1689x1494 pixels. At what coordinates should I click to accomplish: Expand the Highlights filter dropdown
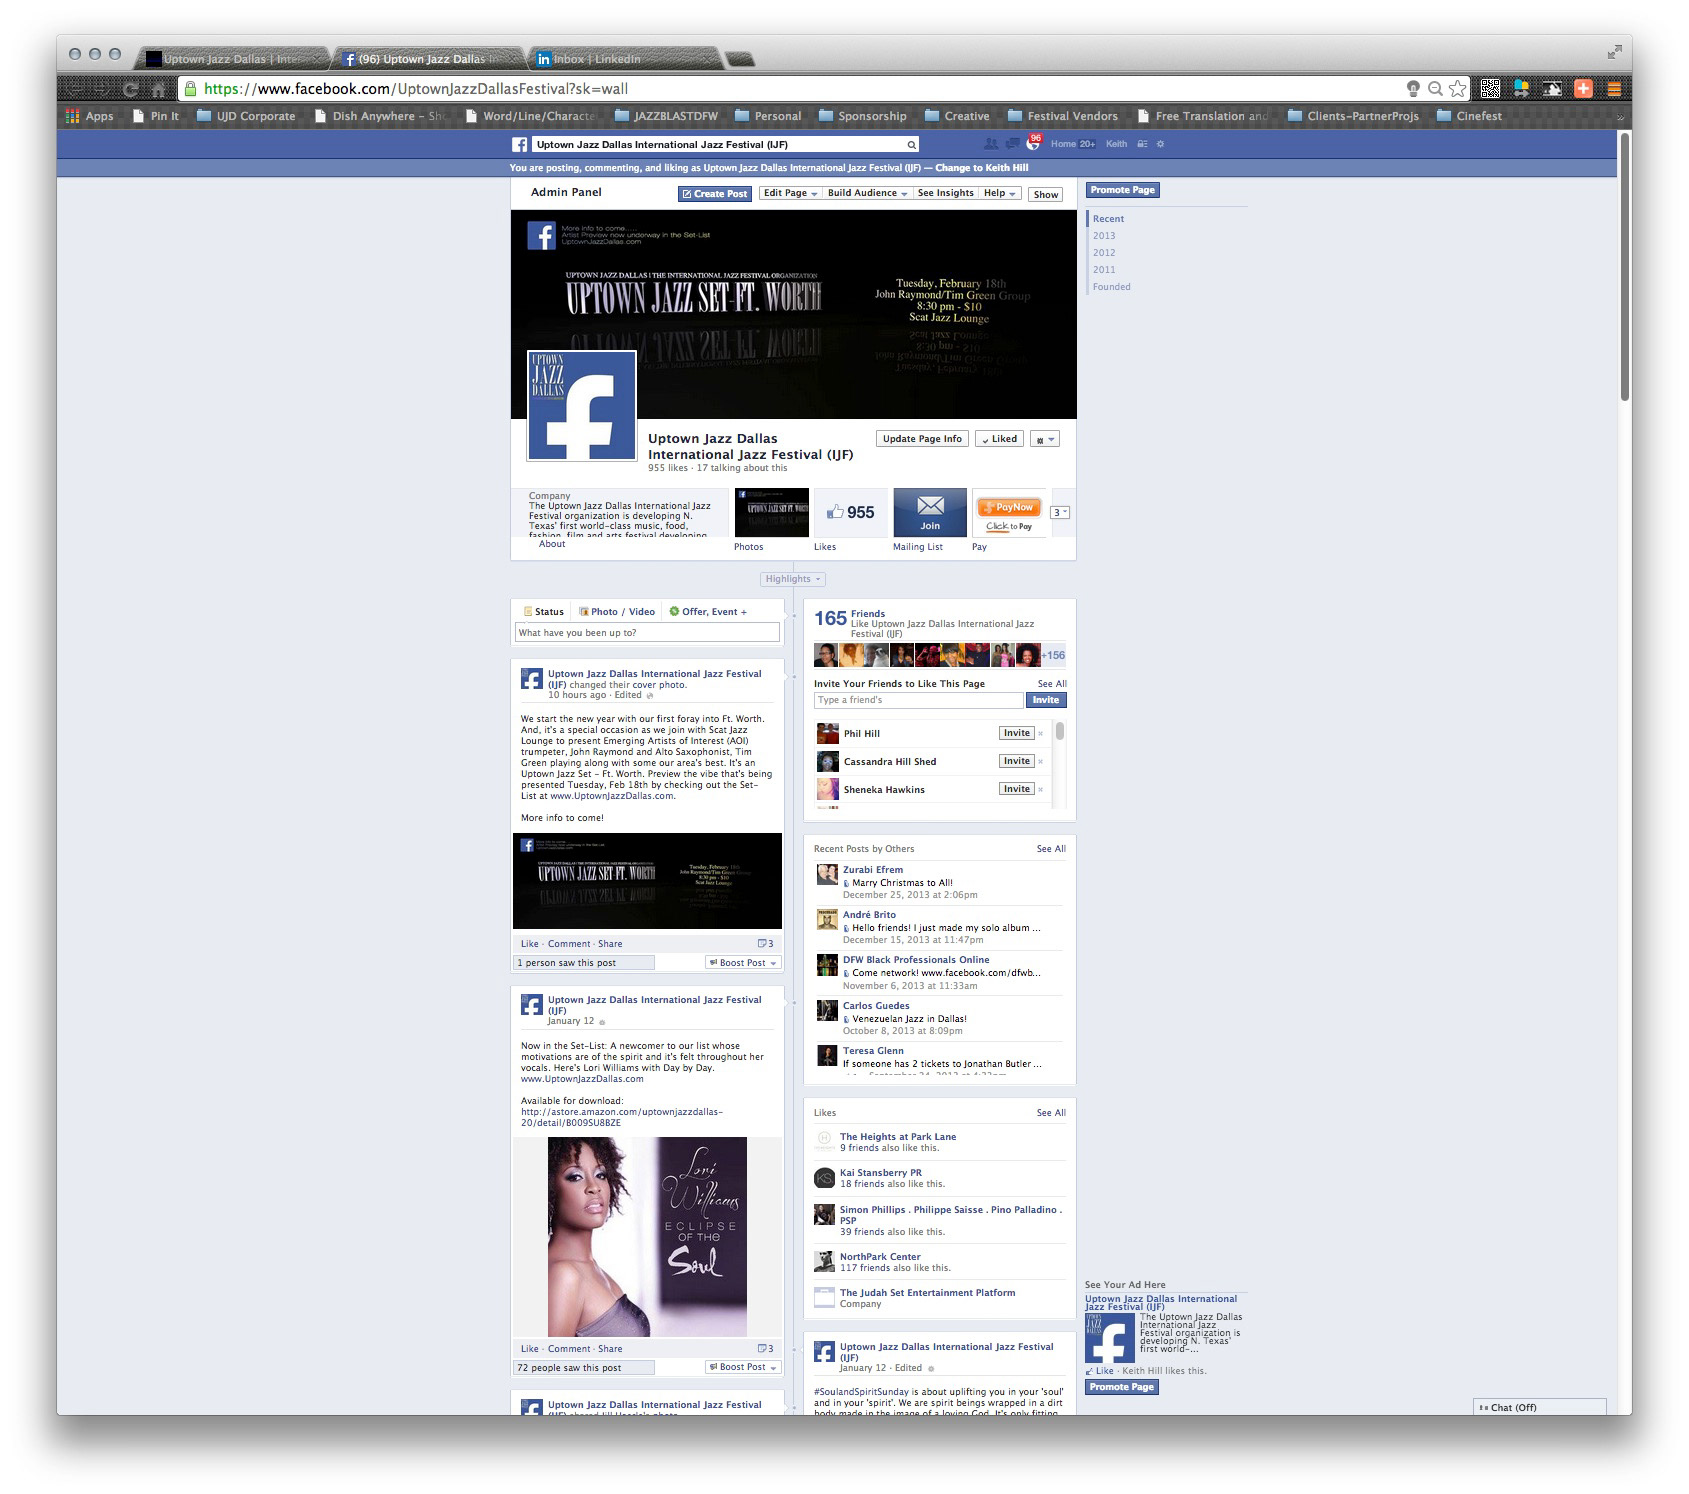pyautogui.click(x=792, y=579)
